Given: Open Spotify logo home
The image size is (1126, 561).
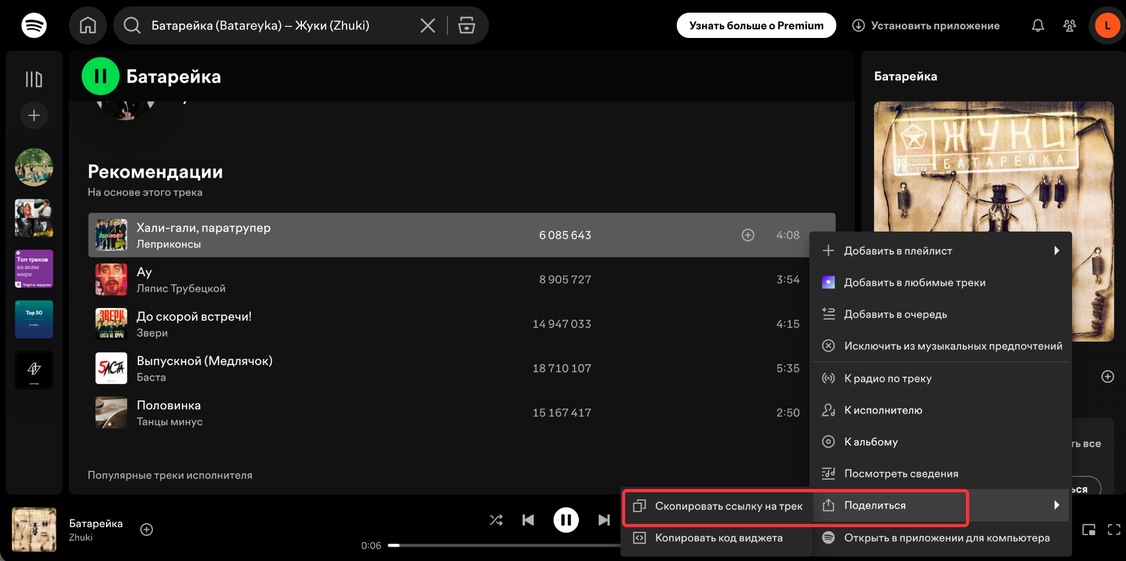Looking at the screenshot, I should (34, 26).
